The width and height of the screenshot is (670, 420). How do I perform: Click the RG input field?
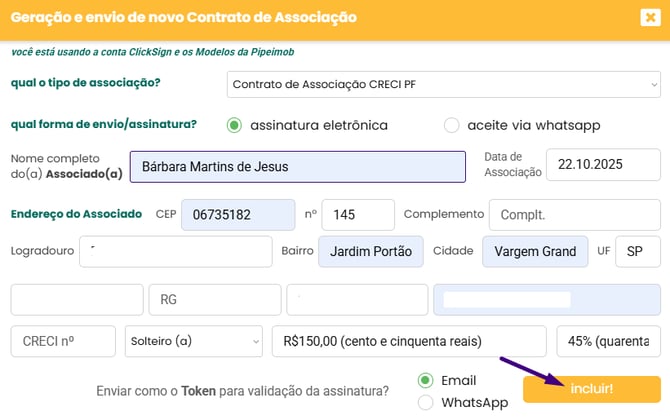click(x=214, y=299)
